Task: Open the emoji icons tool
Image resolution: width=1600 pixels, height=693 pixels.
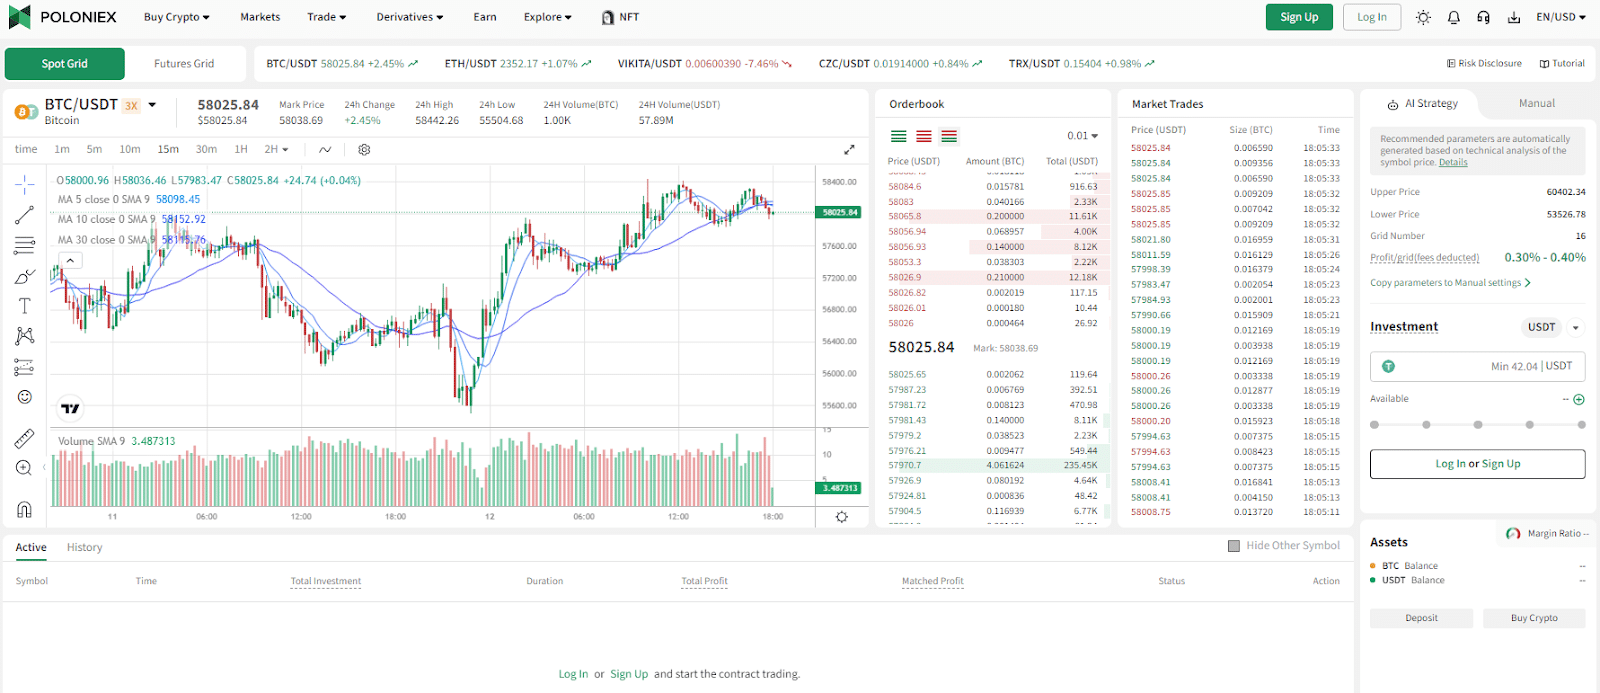Action: (x=25, y=397)
